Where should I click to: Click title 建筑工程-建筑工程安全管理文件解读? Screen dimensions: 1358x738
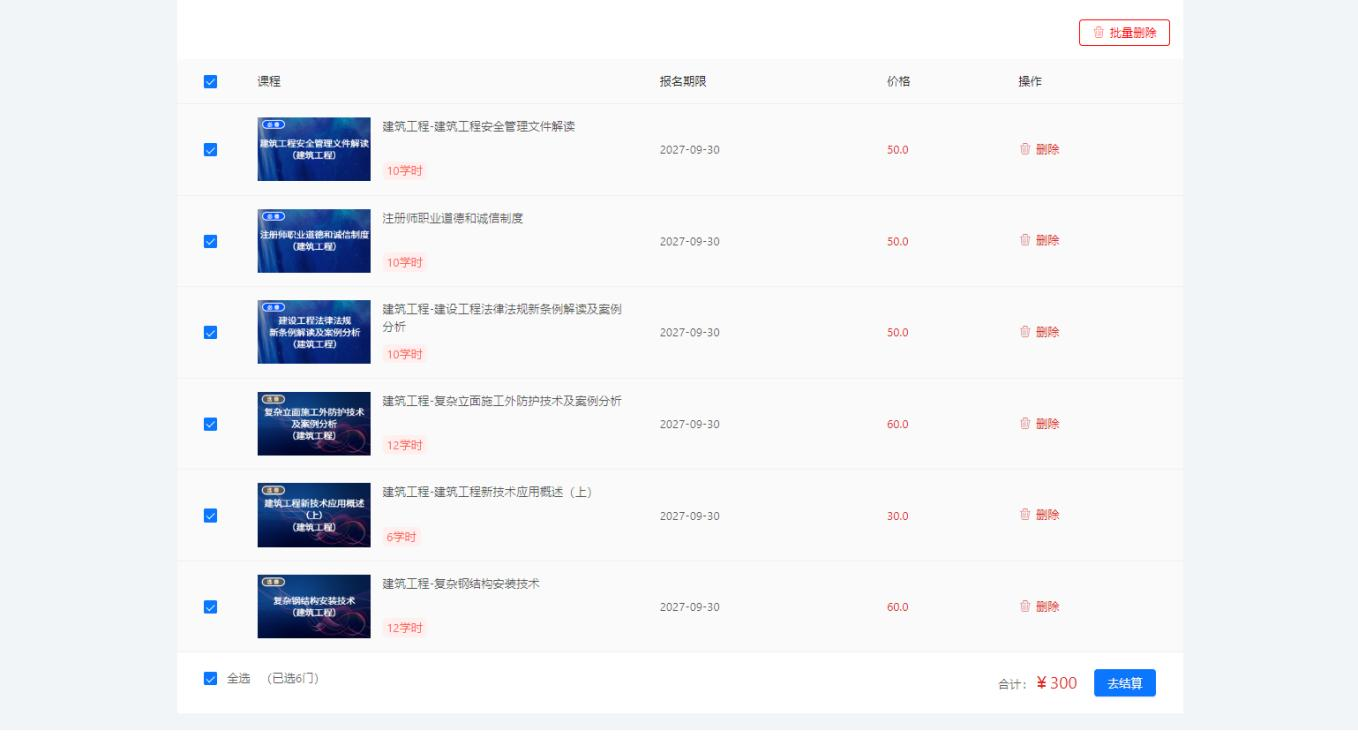pyautogui.click(x=479, y=127)
